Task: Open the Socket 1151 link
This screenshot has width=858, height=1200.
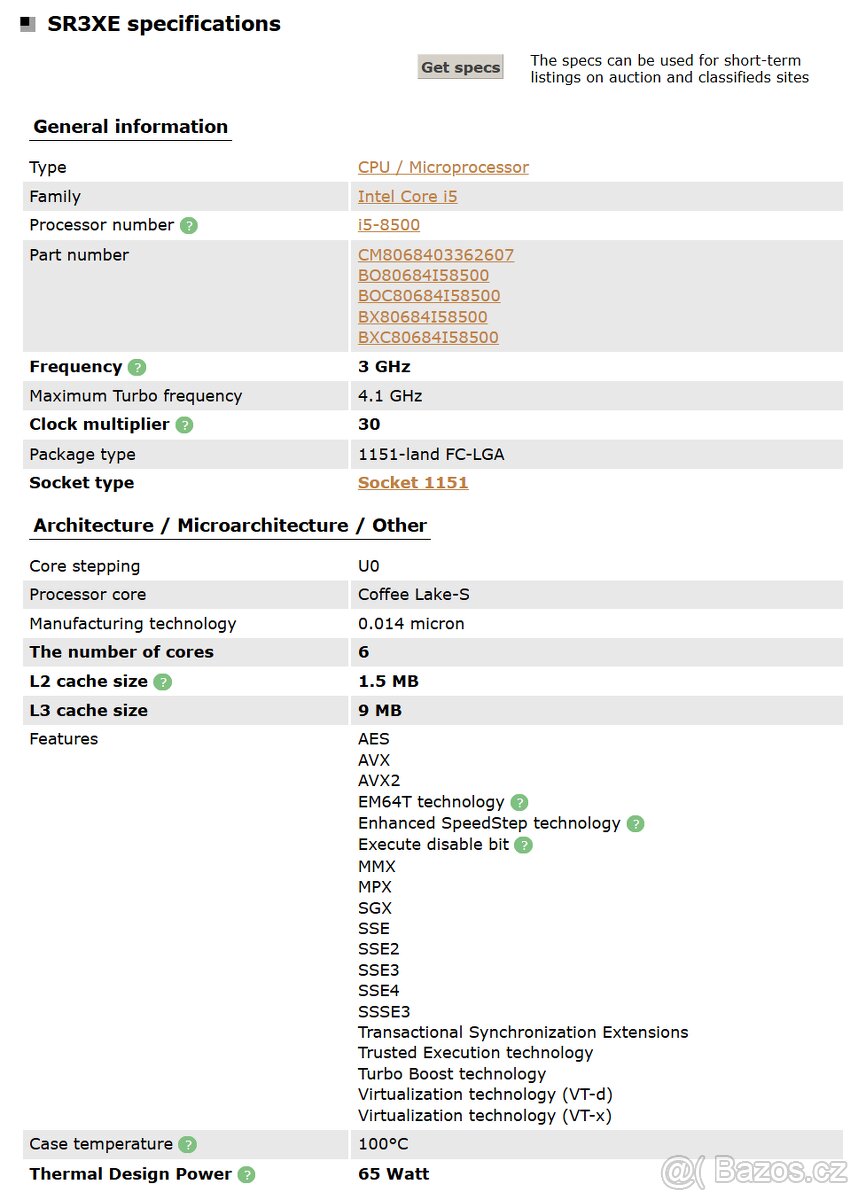Action: pos(413,483)
